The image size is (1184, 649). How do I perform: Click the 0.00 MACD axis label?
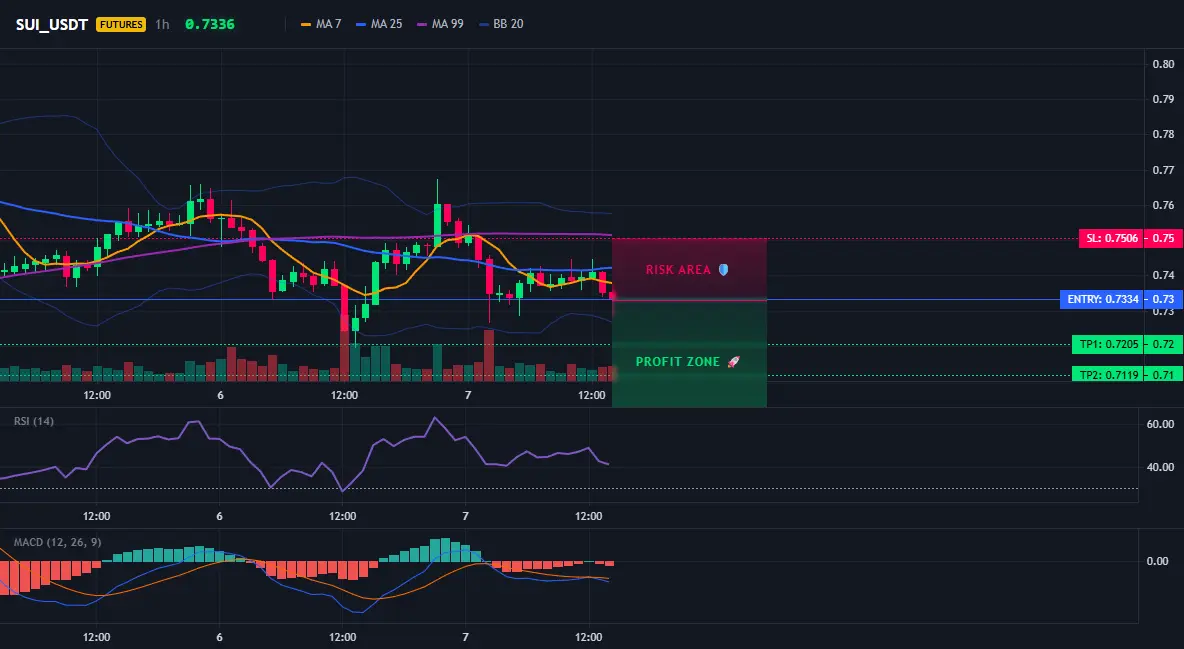point(1158,561)
